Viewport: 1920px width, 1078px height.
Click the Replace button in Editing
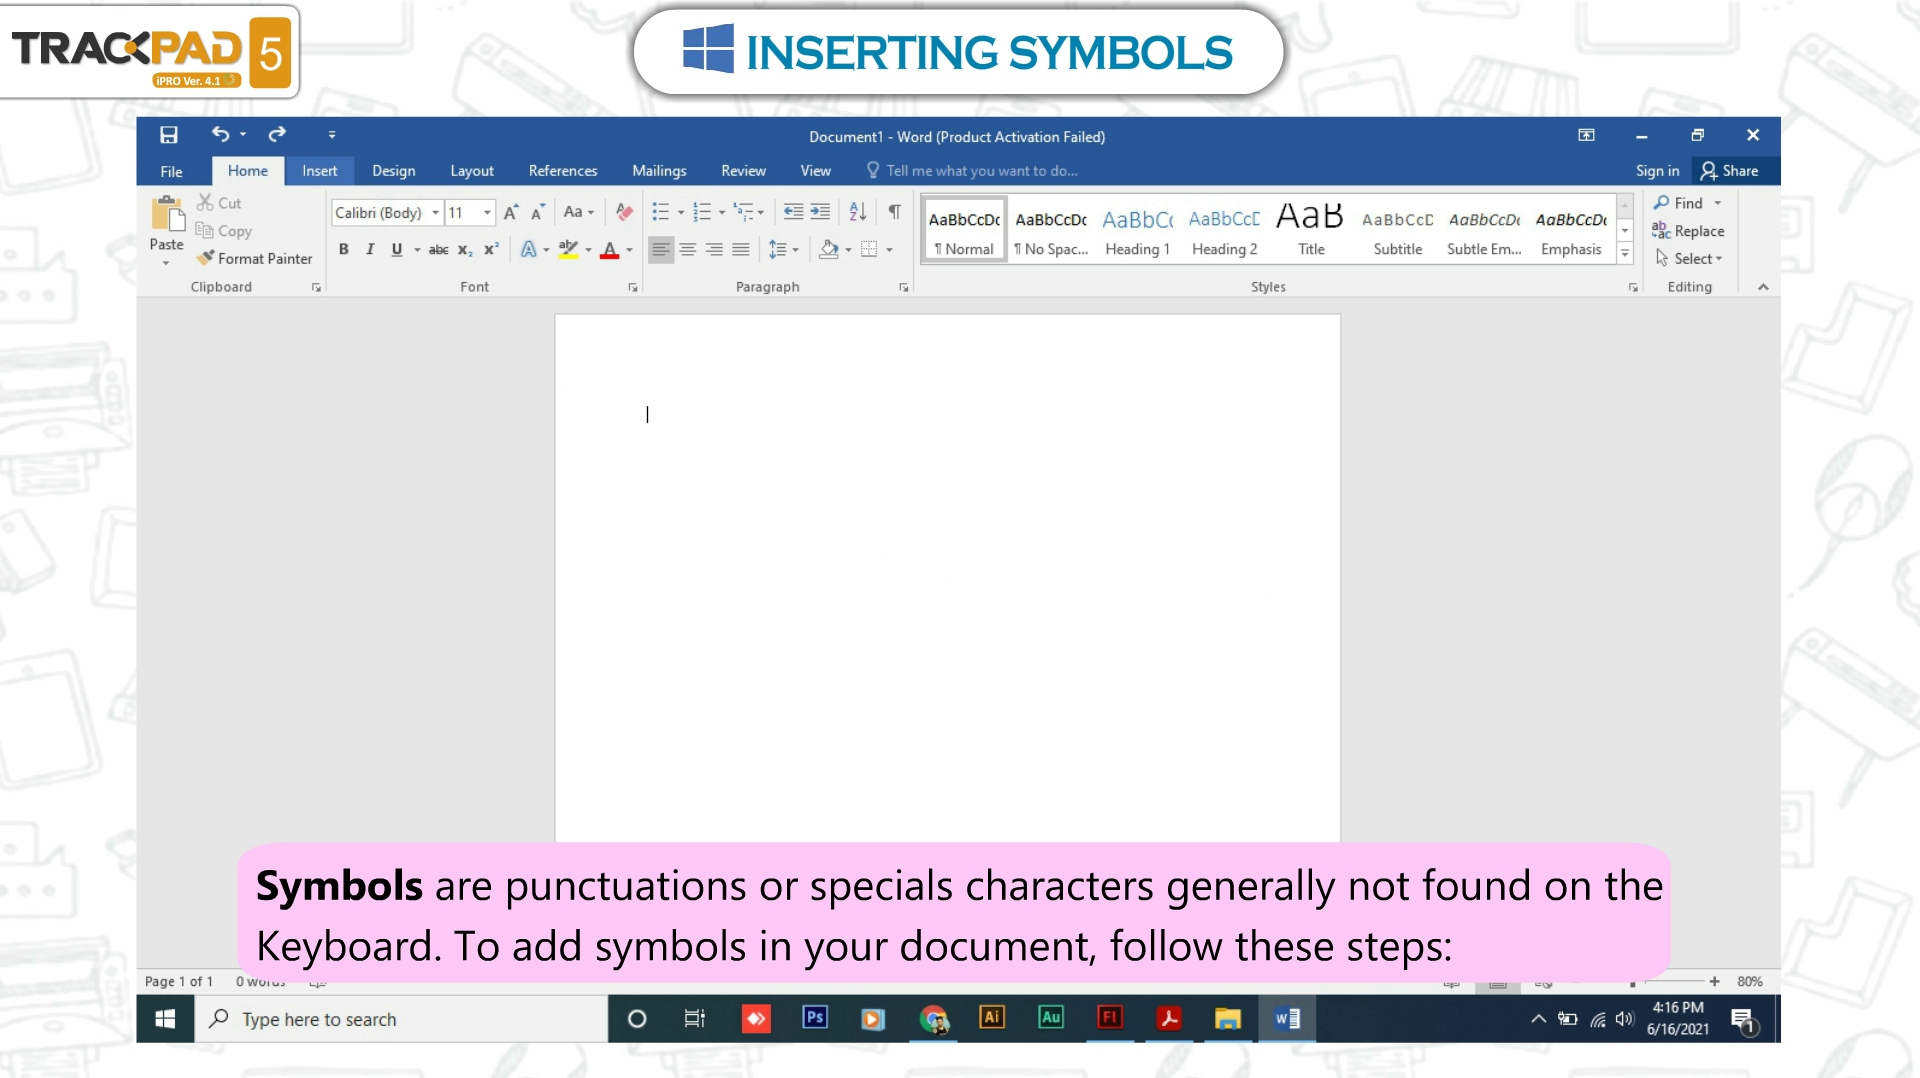tap(1688, 231)
